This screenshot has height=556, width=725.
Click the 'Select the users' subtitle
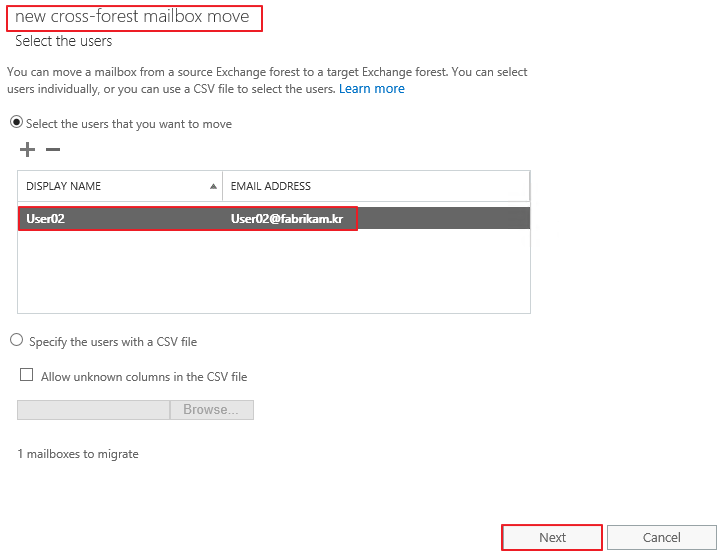[64, 41]
